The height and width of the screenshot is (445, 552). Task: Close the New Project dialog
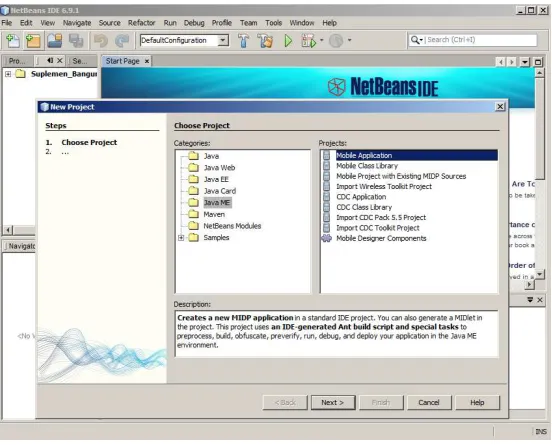click(x=500, y=107)
